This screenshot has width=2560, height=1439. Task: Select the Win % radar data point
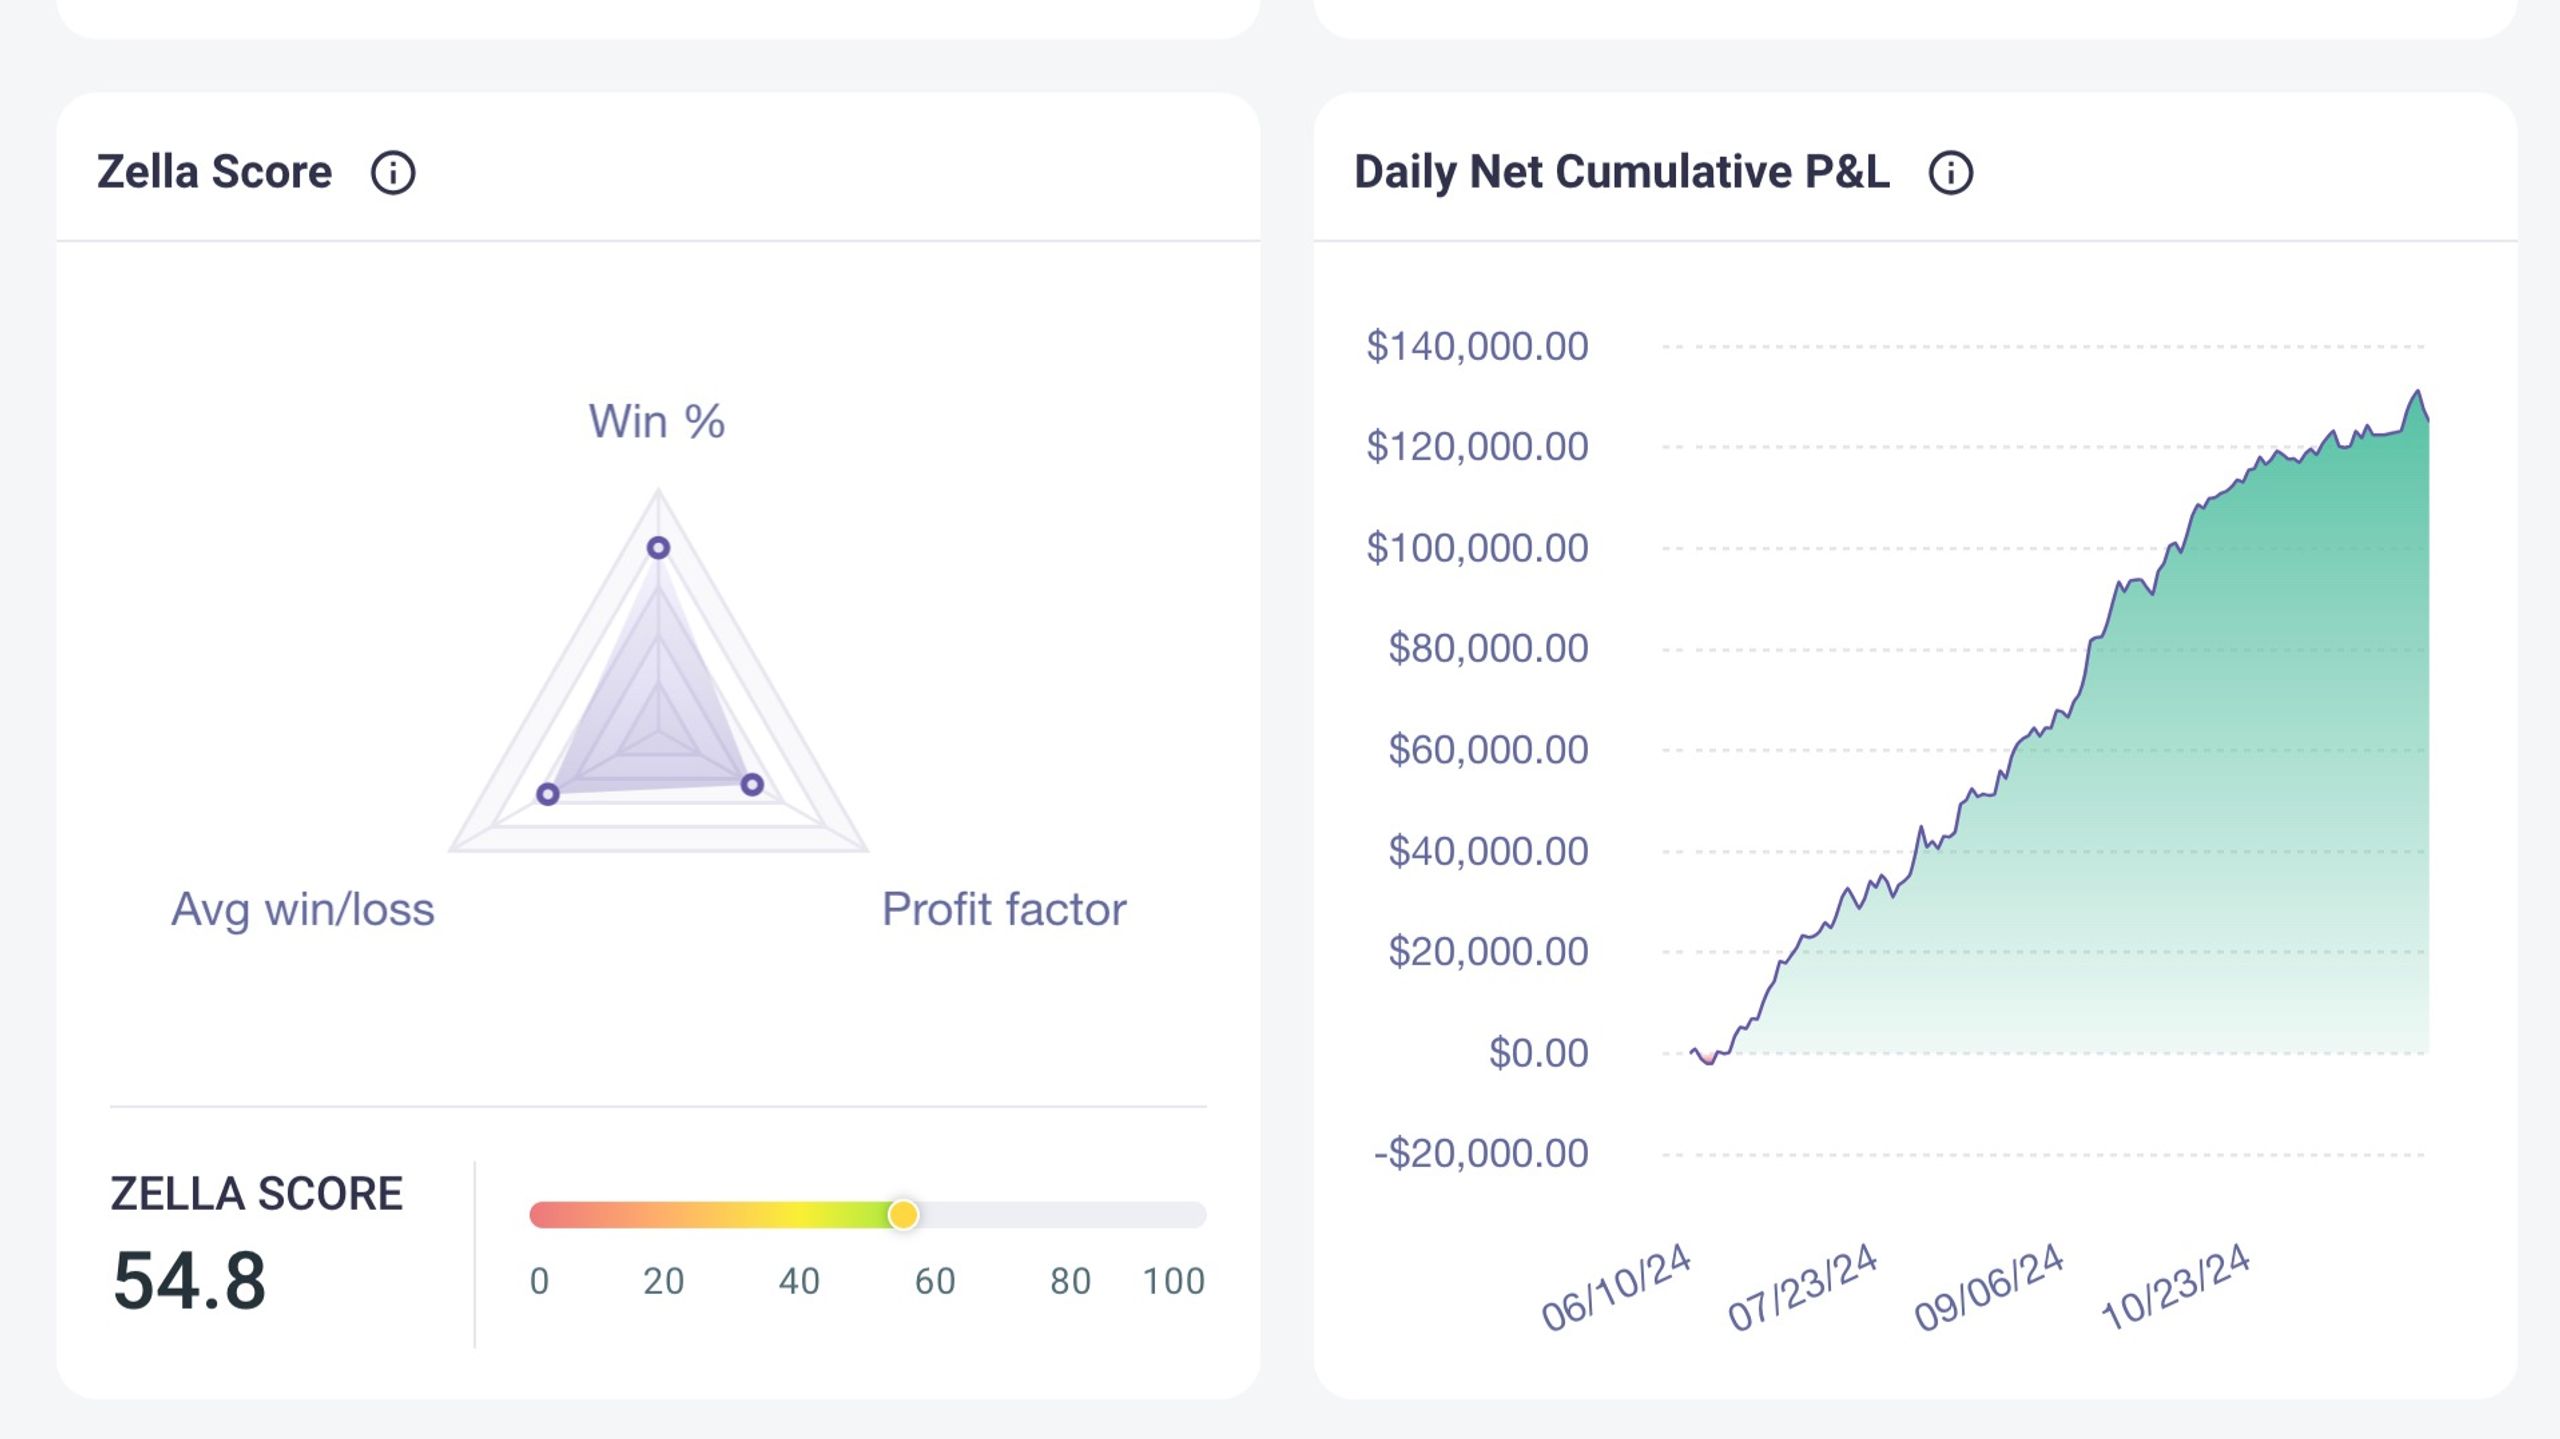658,547
